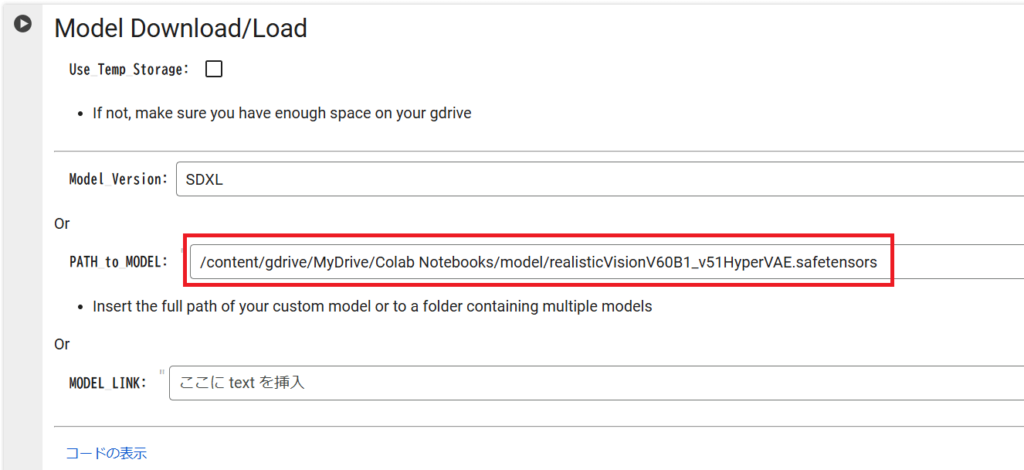
Task: Click the Model_Version label
Action: click(x=117, y=180)
